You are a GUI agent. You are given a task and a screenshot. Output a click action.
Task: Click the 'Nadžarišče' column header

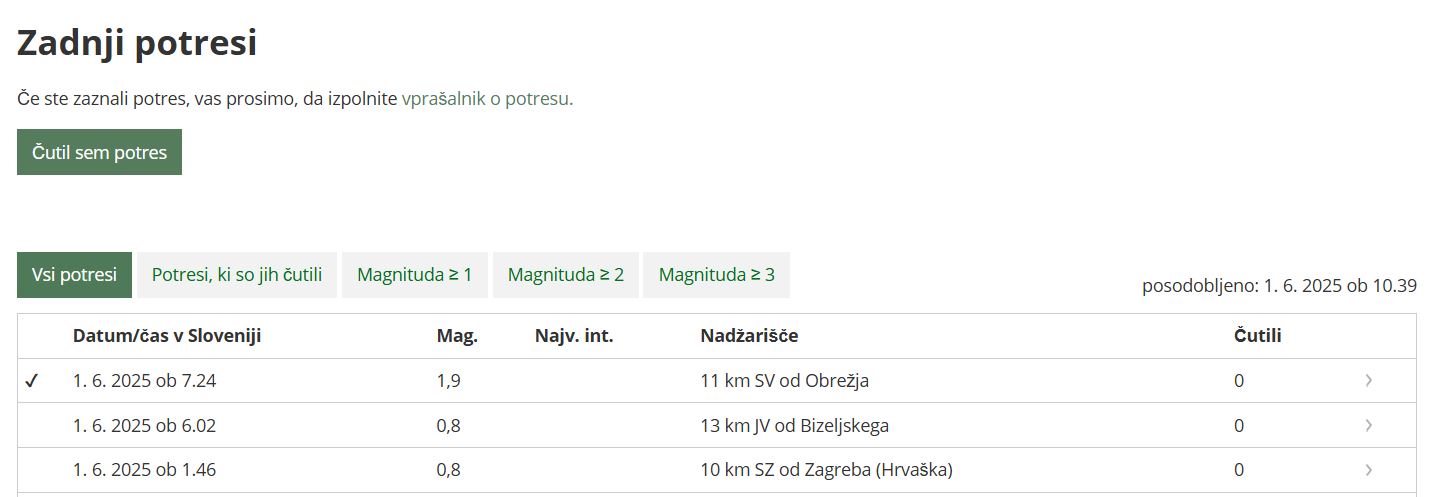point(749,336)
